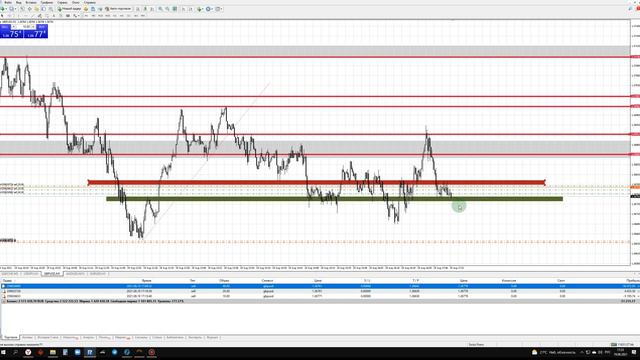Open the connection status indicator in status bar
640x360 pixels.
coord(622,344)
